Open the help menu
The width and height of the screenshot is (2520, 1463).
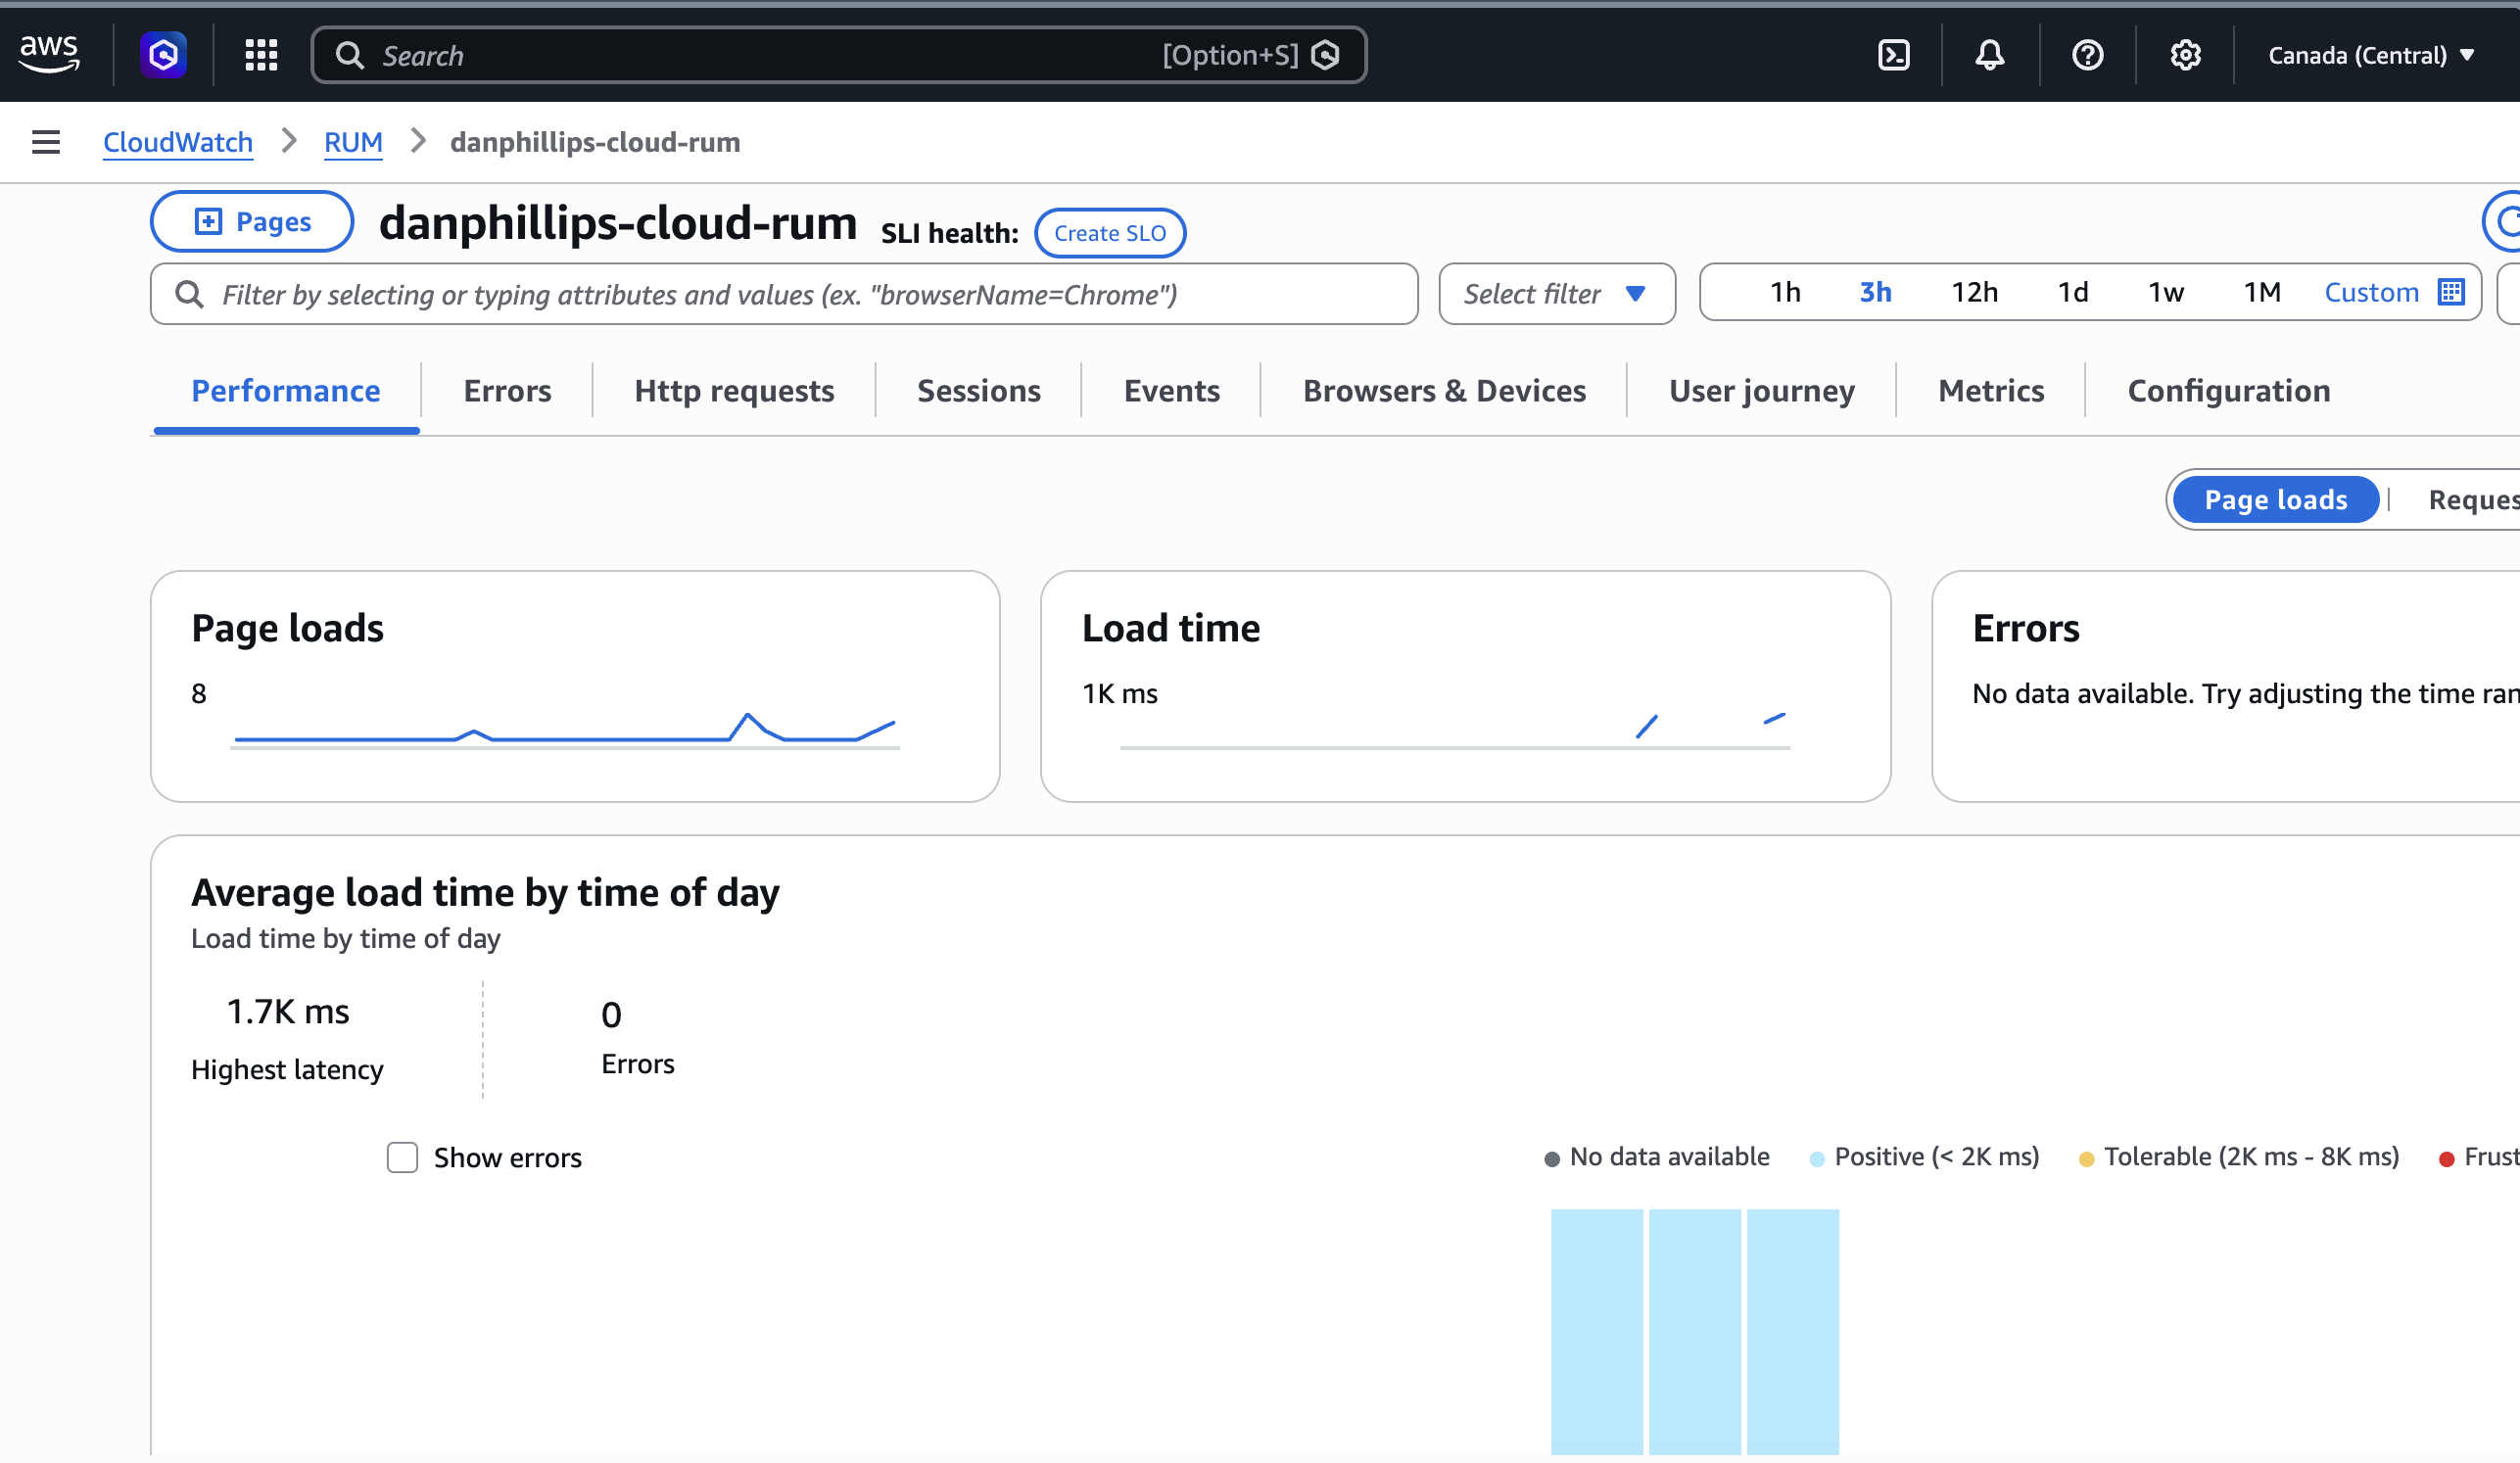tap(2088, 55)
